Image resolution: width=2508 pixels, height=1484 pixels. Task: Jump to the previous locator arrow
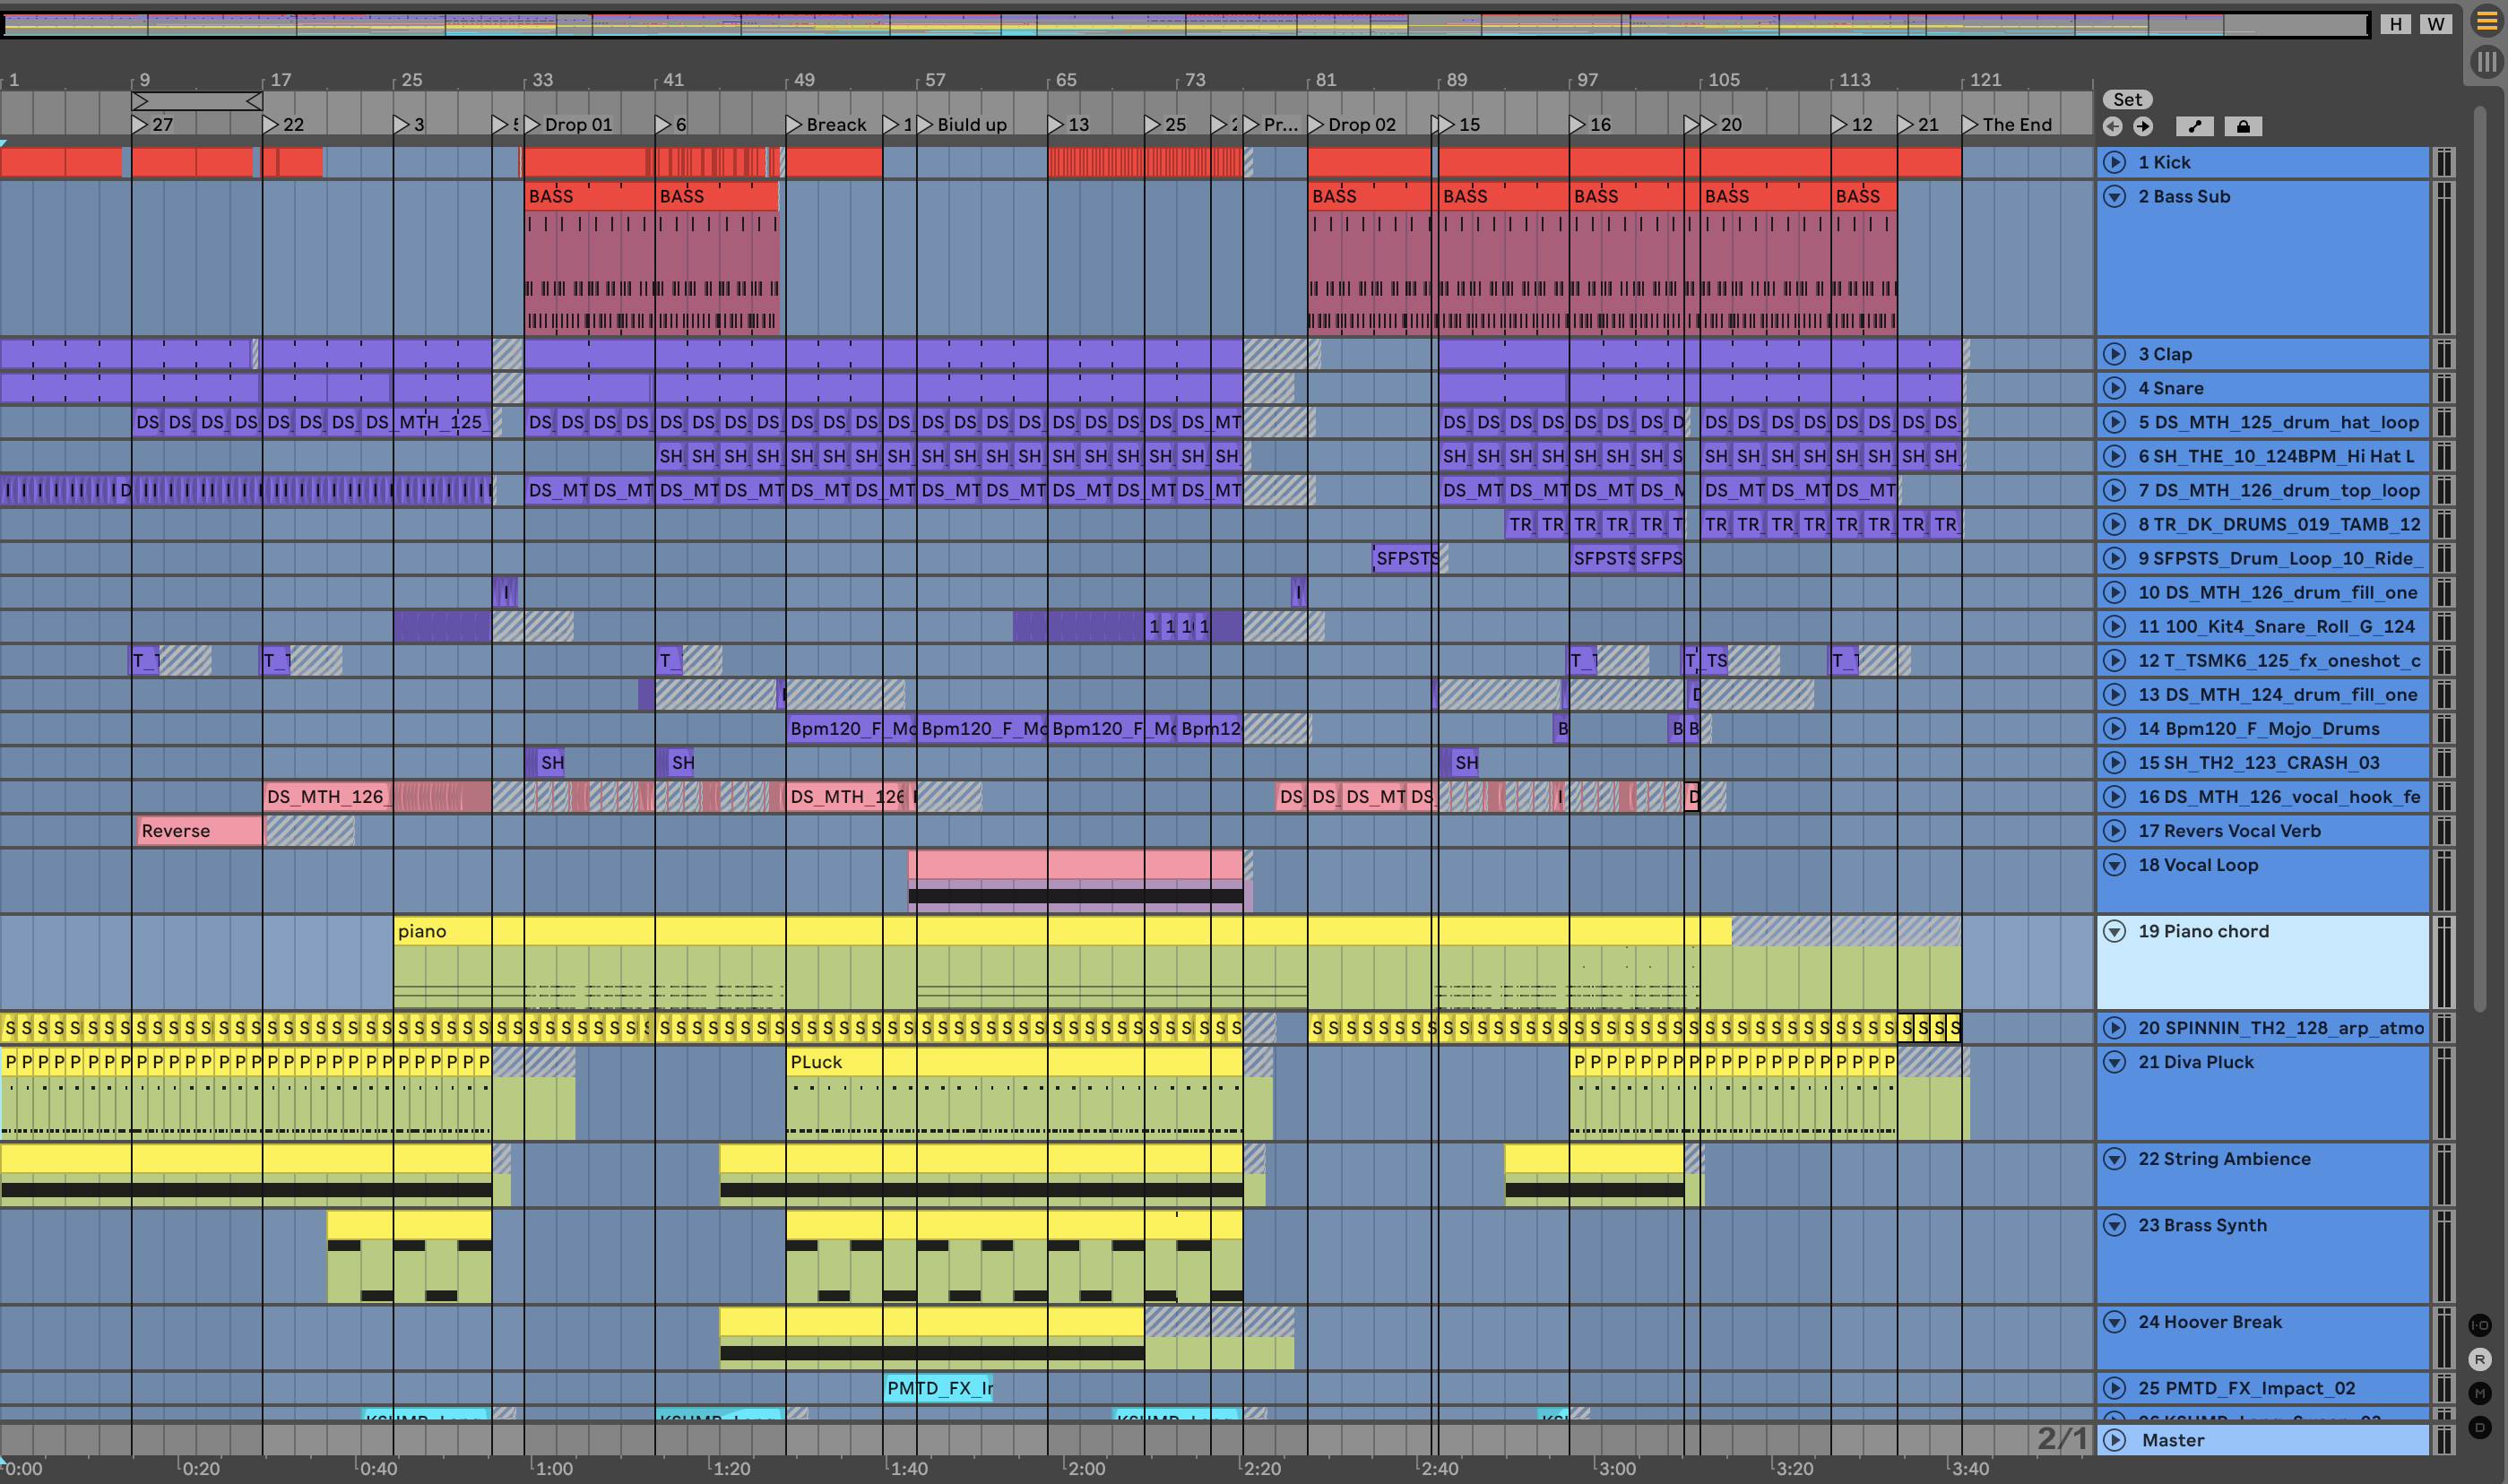click(2112, 126)
